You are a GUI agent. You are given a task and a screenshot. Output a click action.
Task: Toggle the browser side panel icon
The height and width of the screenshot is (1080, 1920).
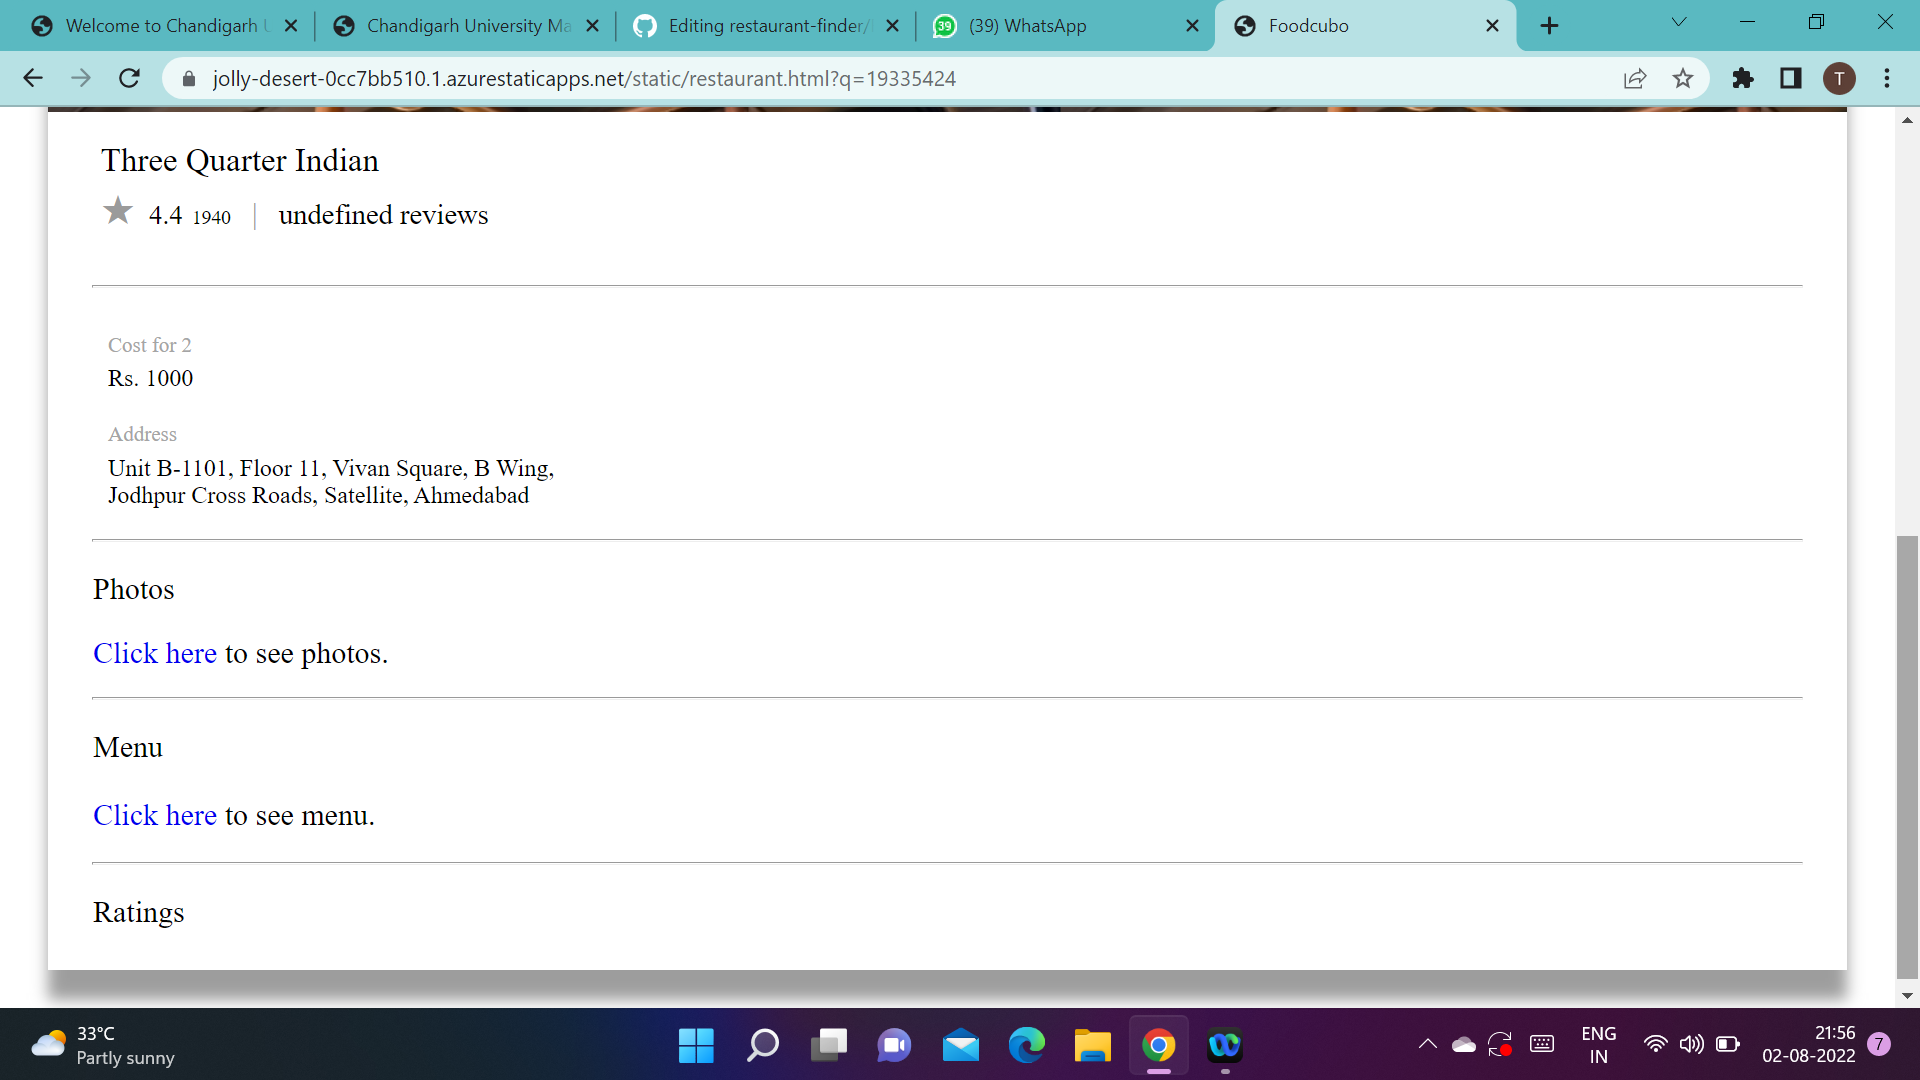point(1791,78)
